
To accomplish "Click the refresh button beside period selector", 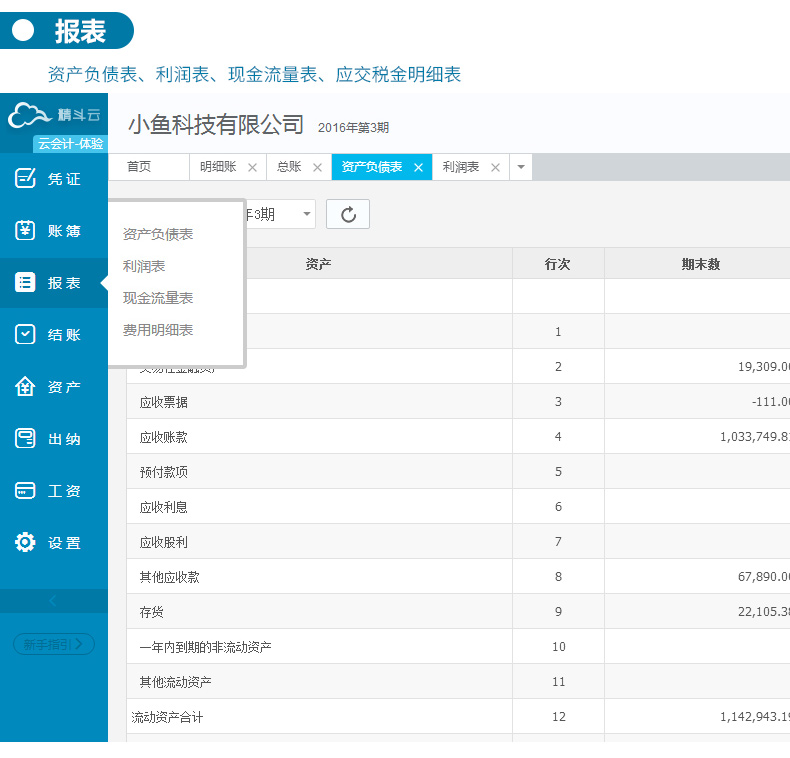I will [x=348, y=214].
